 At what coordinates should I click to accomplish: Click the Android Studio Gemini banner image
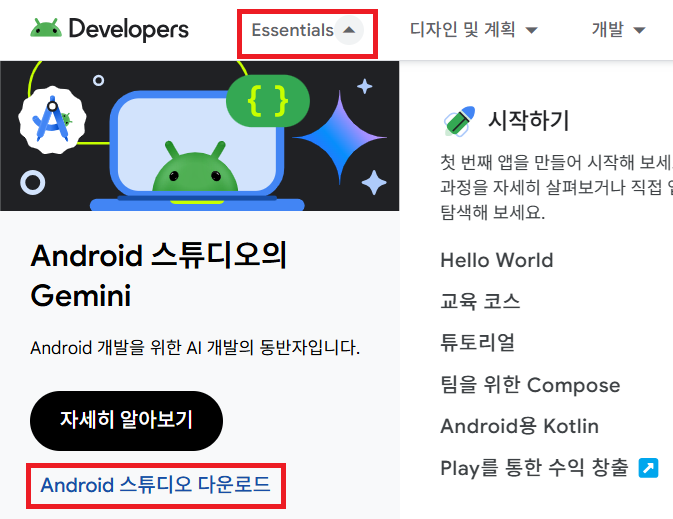(200, 136)
